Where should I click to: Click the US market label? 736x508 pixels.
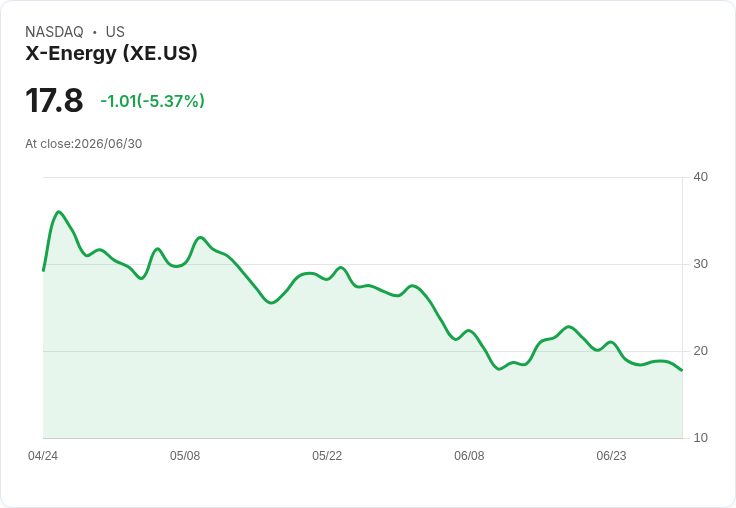[115, 32]
